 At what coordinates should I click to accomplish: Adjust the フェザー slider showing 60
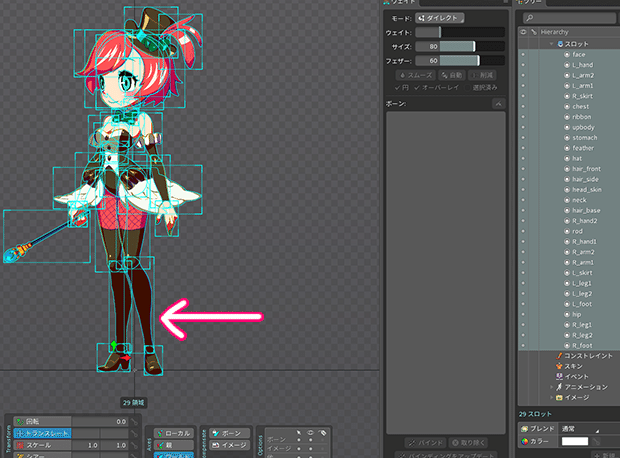click(460, 61)
